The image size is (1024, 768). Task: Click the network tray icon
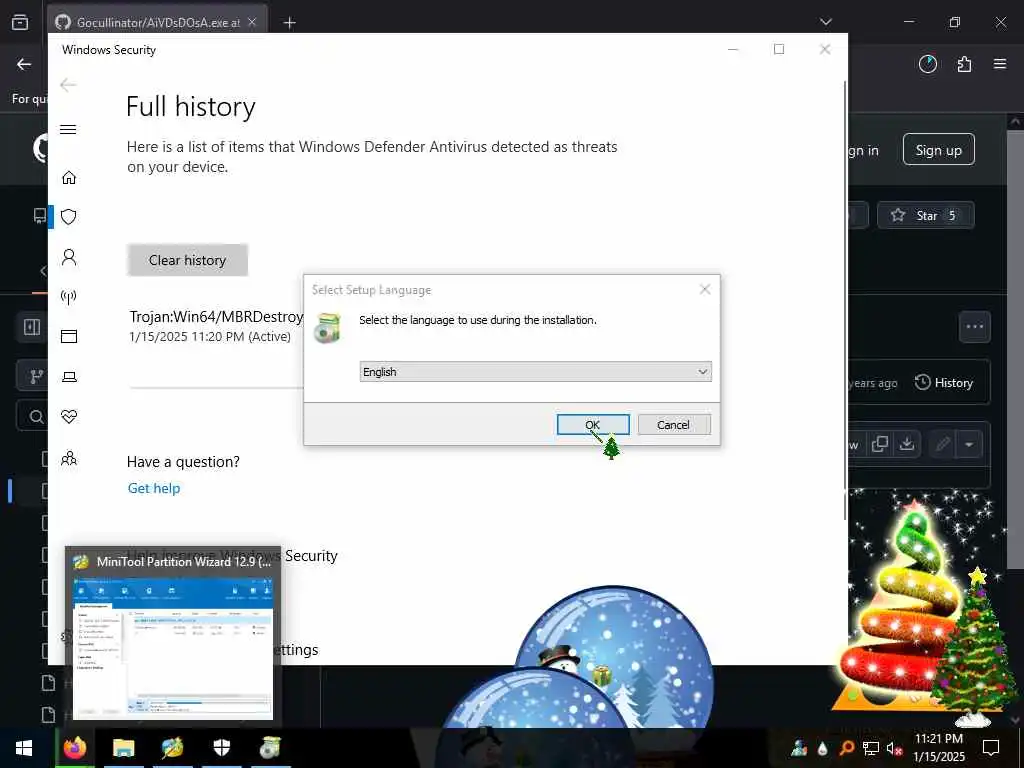point(871,748)
